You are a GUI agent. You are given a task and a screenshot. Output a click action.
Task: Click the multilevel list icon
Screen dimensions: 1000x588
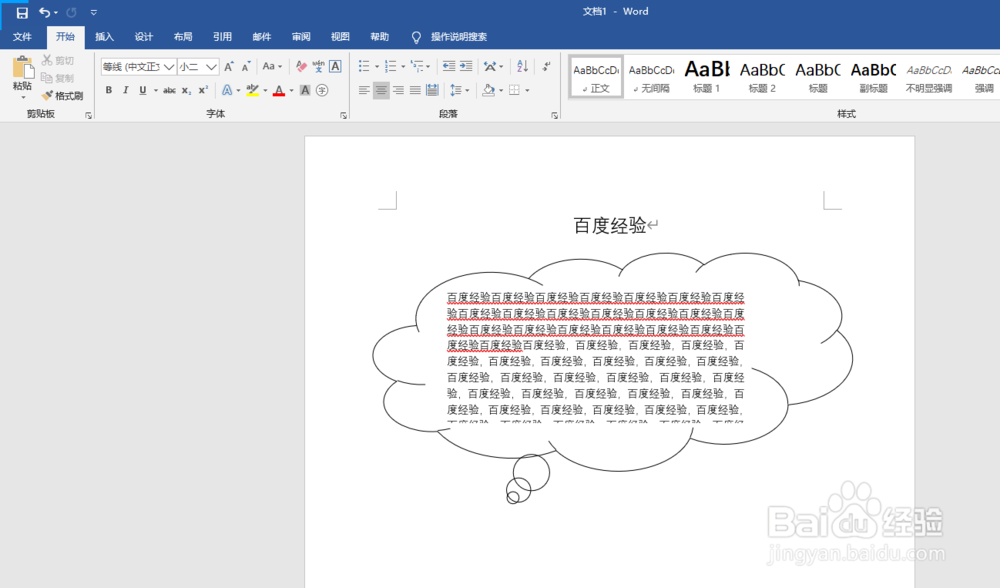tap(416, 66)
